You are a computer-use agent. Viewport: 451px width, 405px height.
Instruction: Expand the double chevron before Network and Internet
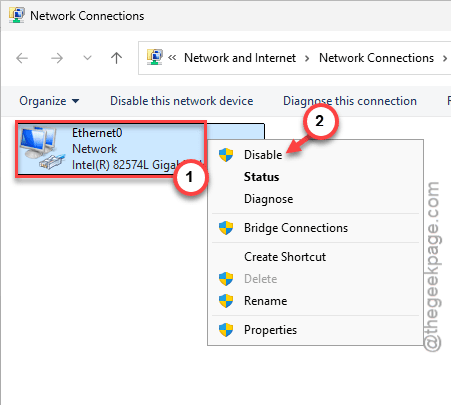(x=172, y=58)
